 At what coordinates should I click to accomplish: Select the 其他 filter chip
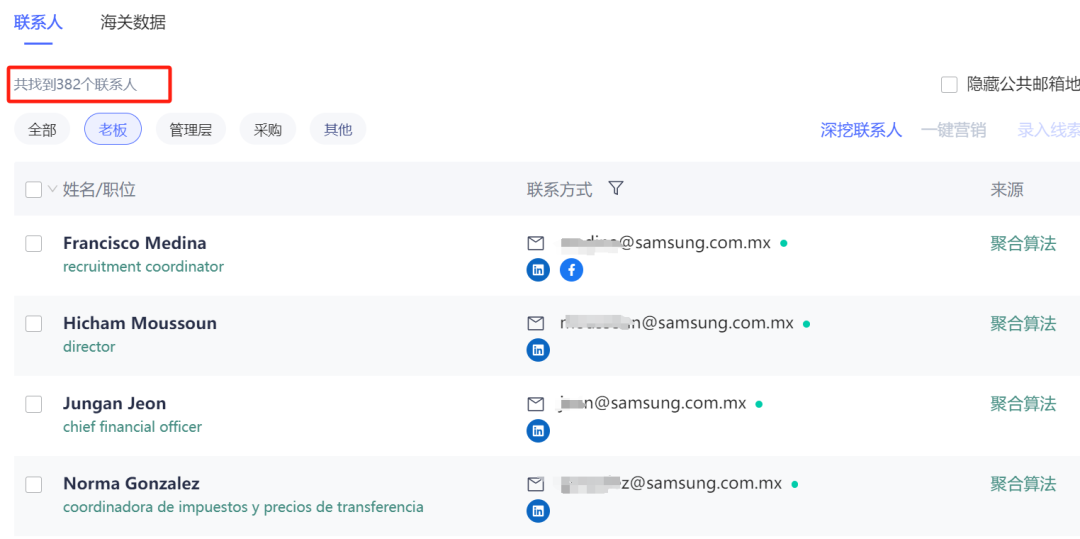coord(338,129)
